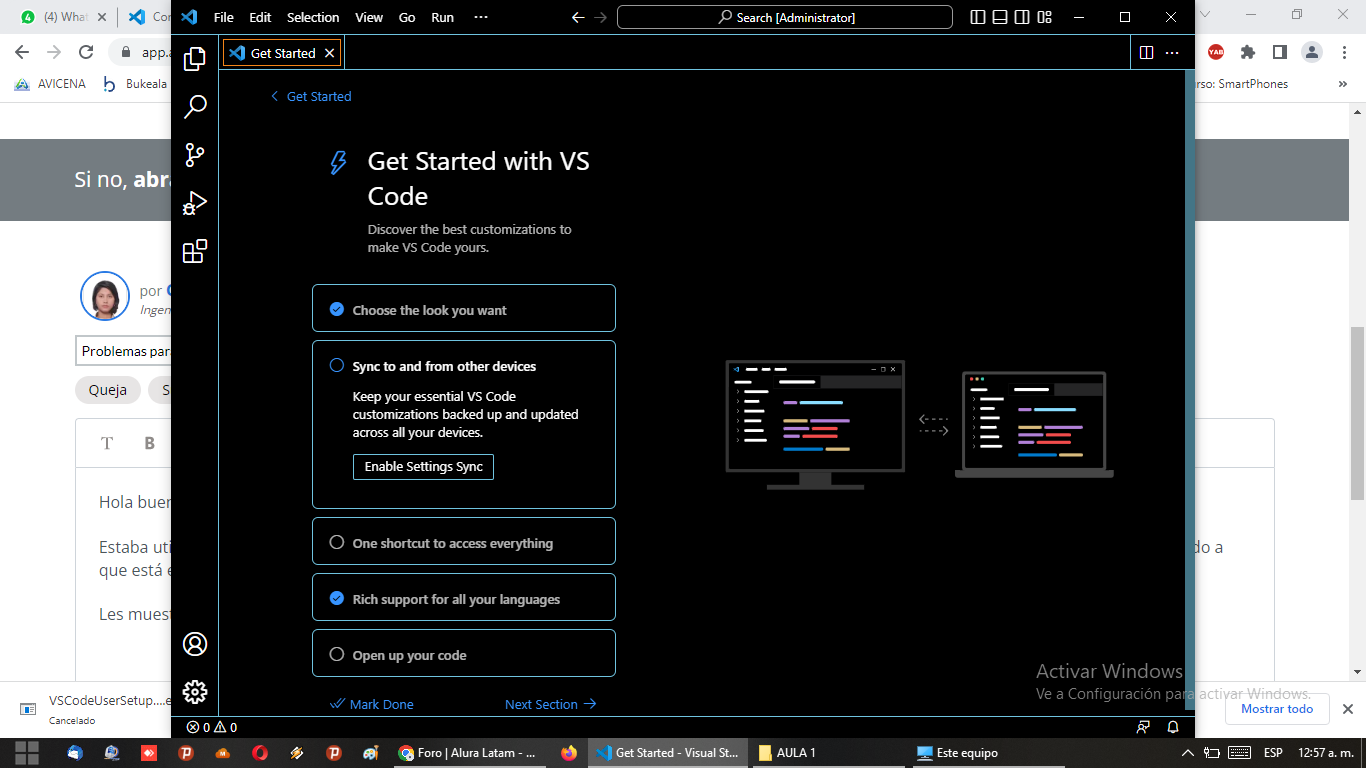The image size is (1366, 768).
Task: Go back using title bar arrow
Action: point(577,17)
